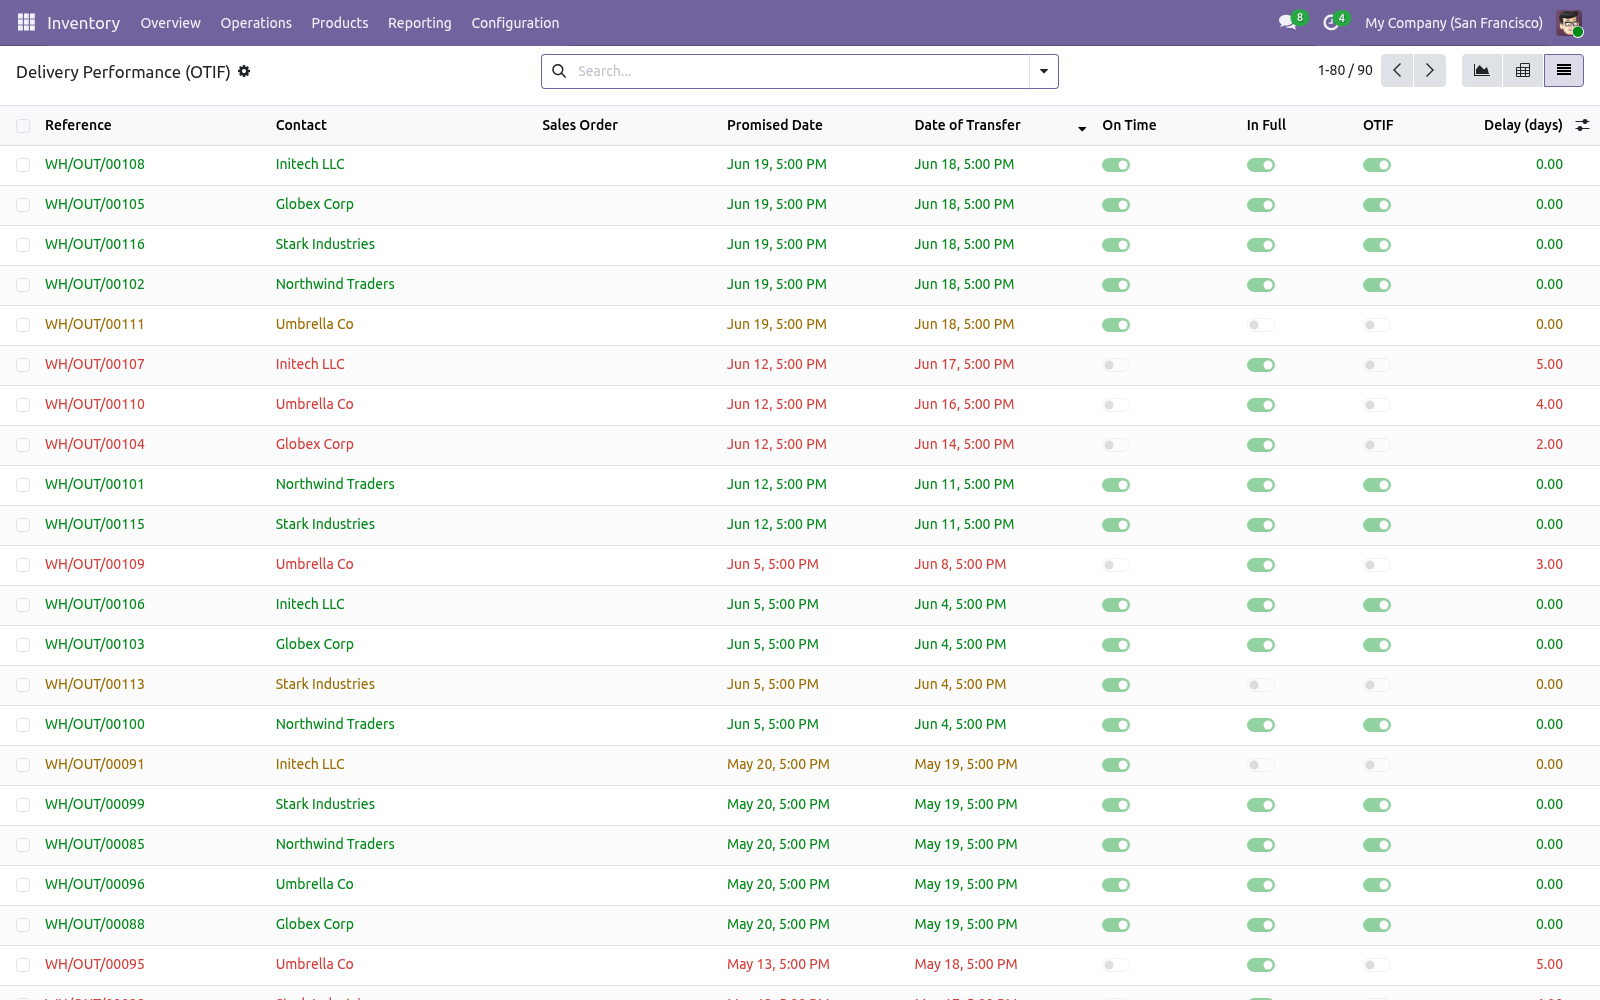1600x1000 pixels.
Task: Sort by the On Time column header
Action: (1129, 125)
